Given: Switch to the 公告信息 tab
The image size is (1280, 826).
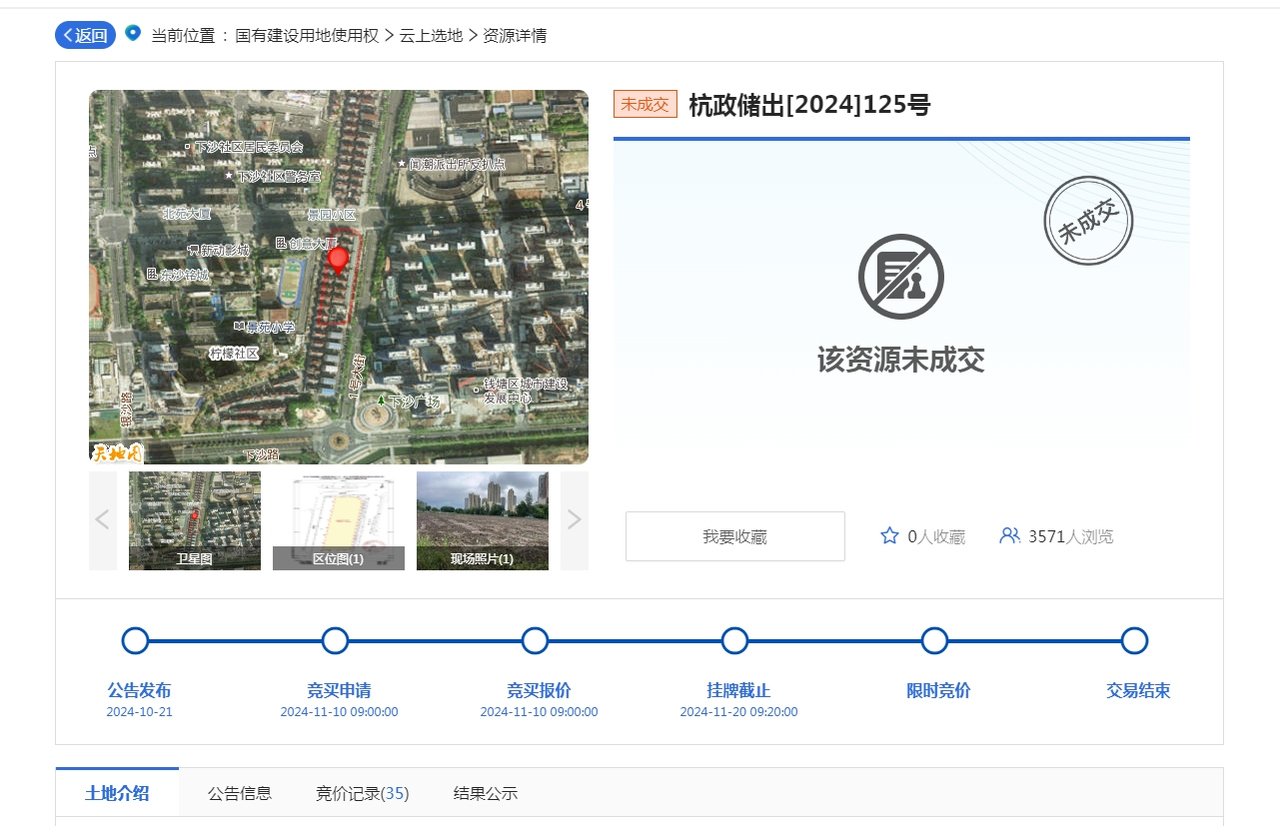Looking at the screenshot, I should 240,794.
